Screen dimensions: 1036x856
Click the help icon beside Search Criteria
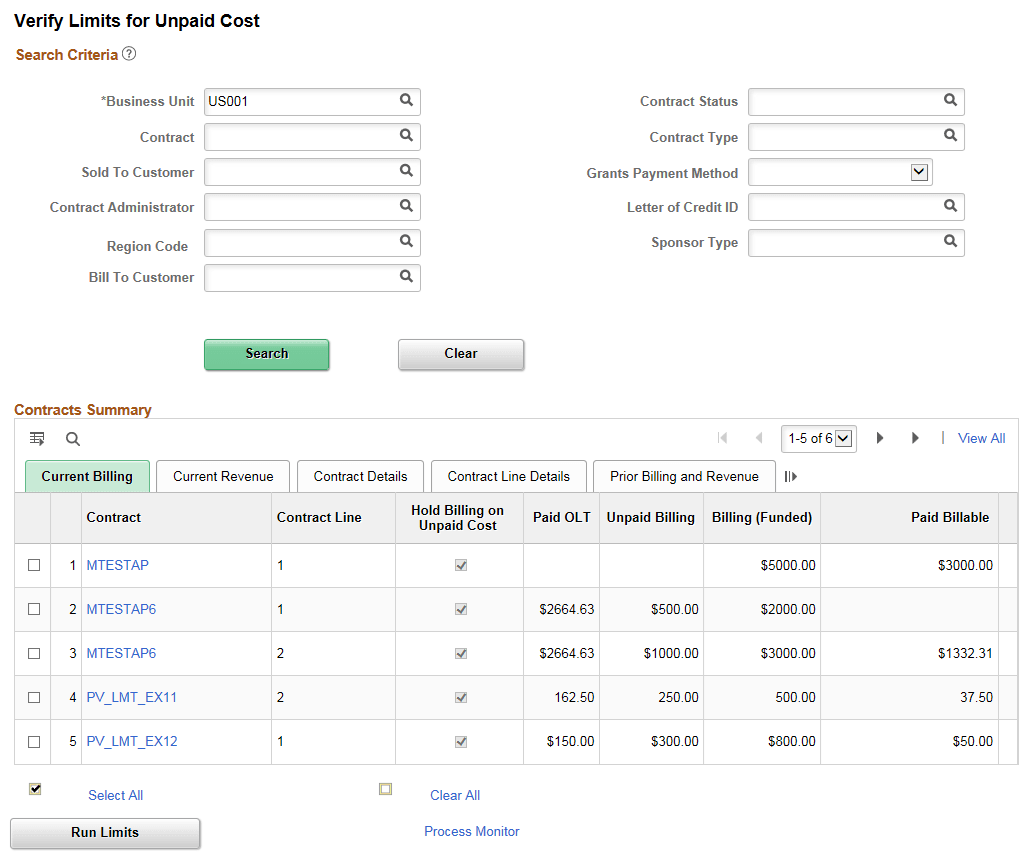[128, 54]
